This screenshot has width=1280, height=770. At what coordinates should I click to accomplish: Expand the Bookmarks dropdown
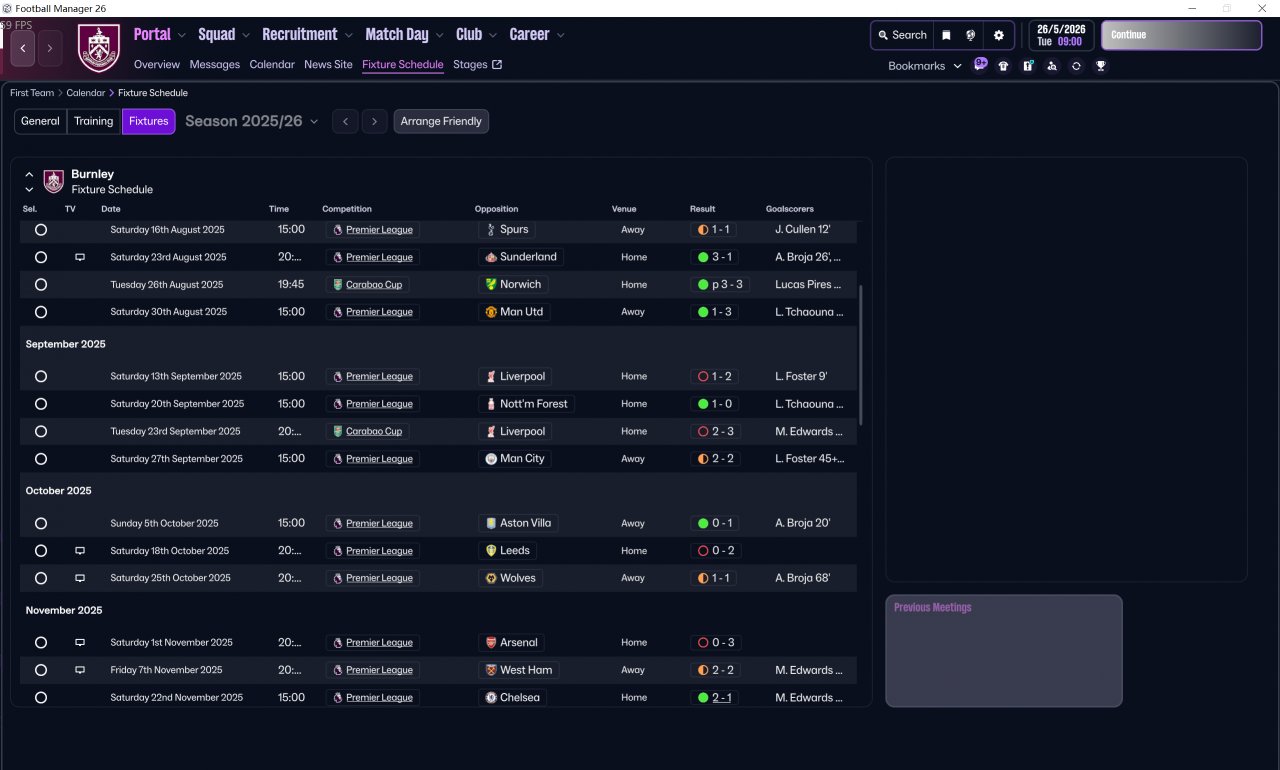pyautogui.click(x=924, y=66)
